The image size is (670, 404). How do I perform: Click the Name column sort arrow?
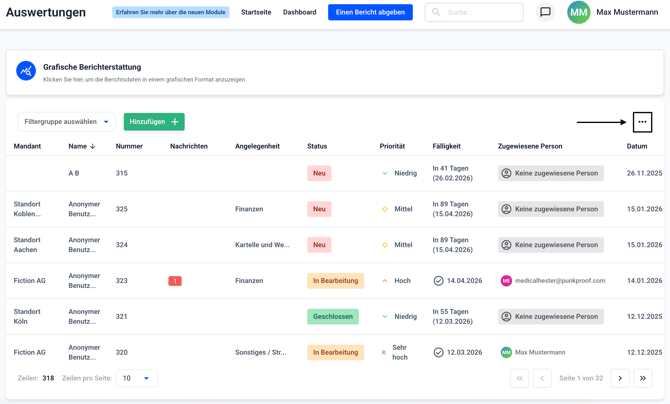tap(93, 147)
